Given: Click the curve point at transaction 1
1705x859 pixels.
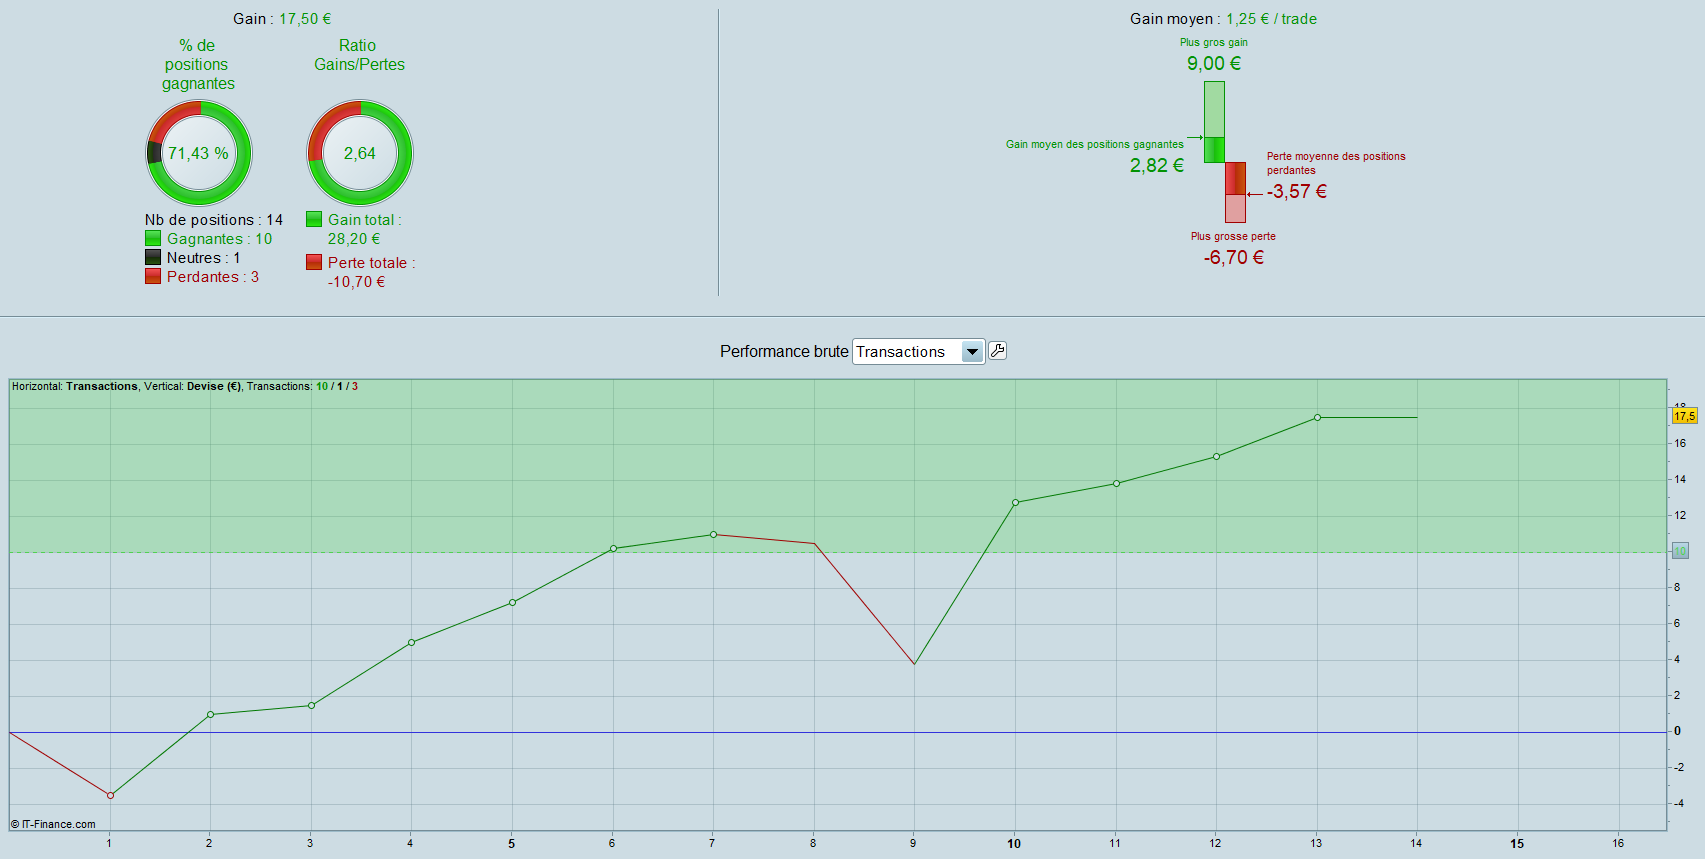Looking at the screenshot, I should coord(110,796).
